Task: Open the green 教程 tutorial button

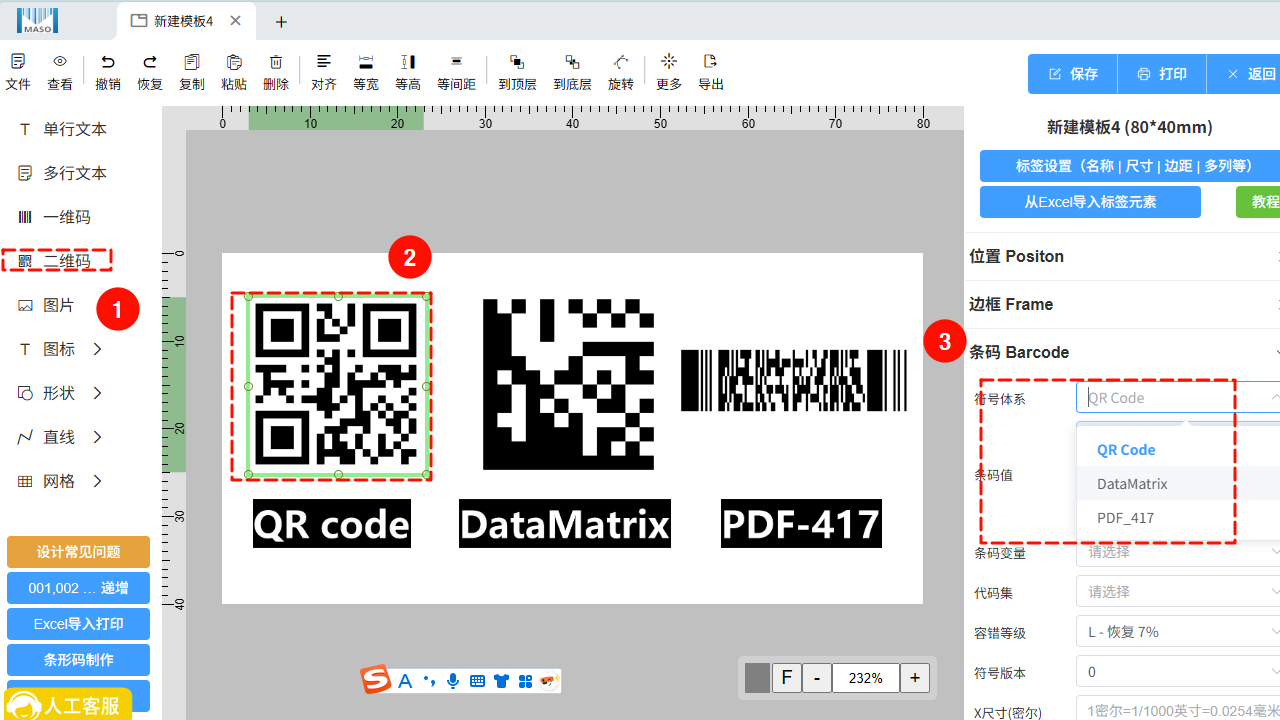Action: [x=1258, y=202]
